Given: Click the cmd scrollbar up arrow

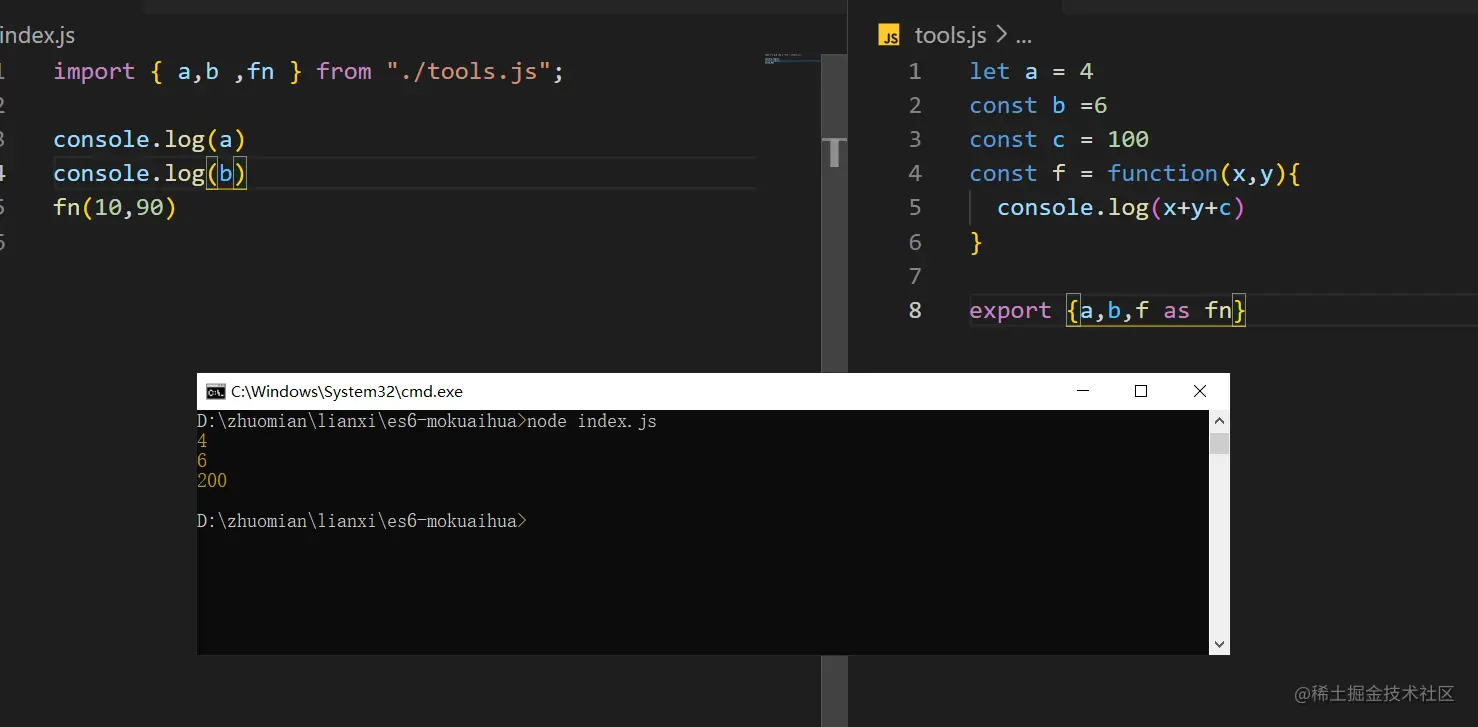Looking at the screenshot, I should tap(1219, 420).
